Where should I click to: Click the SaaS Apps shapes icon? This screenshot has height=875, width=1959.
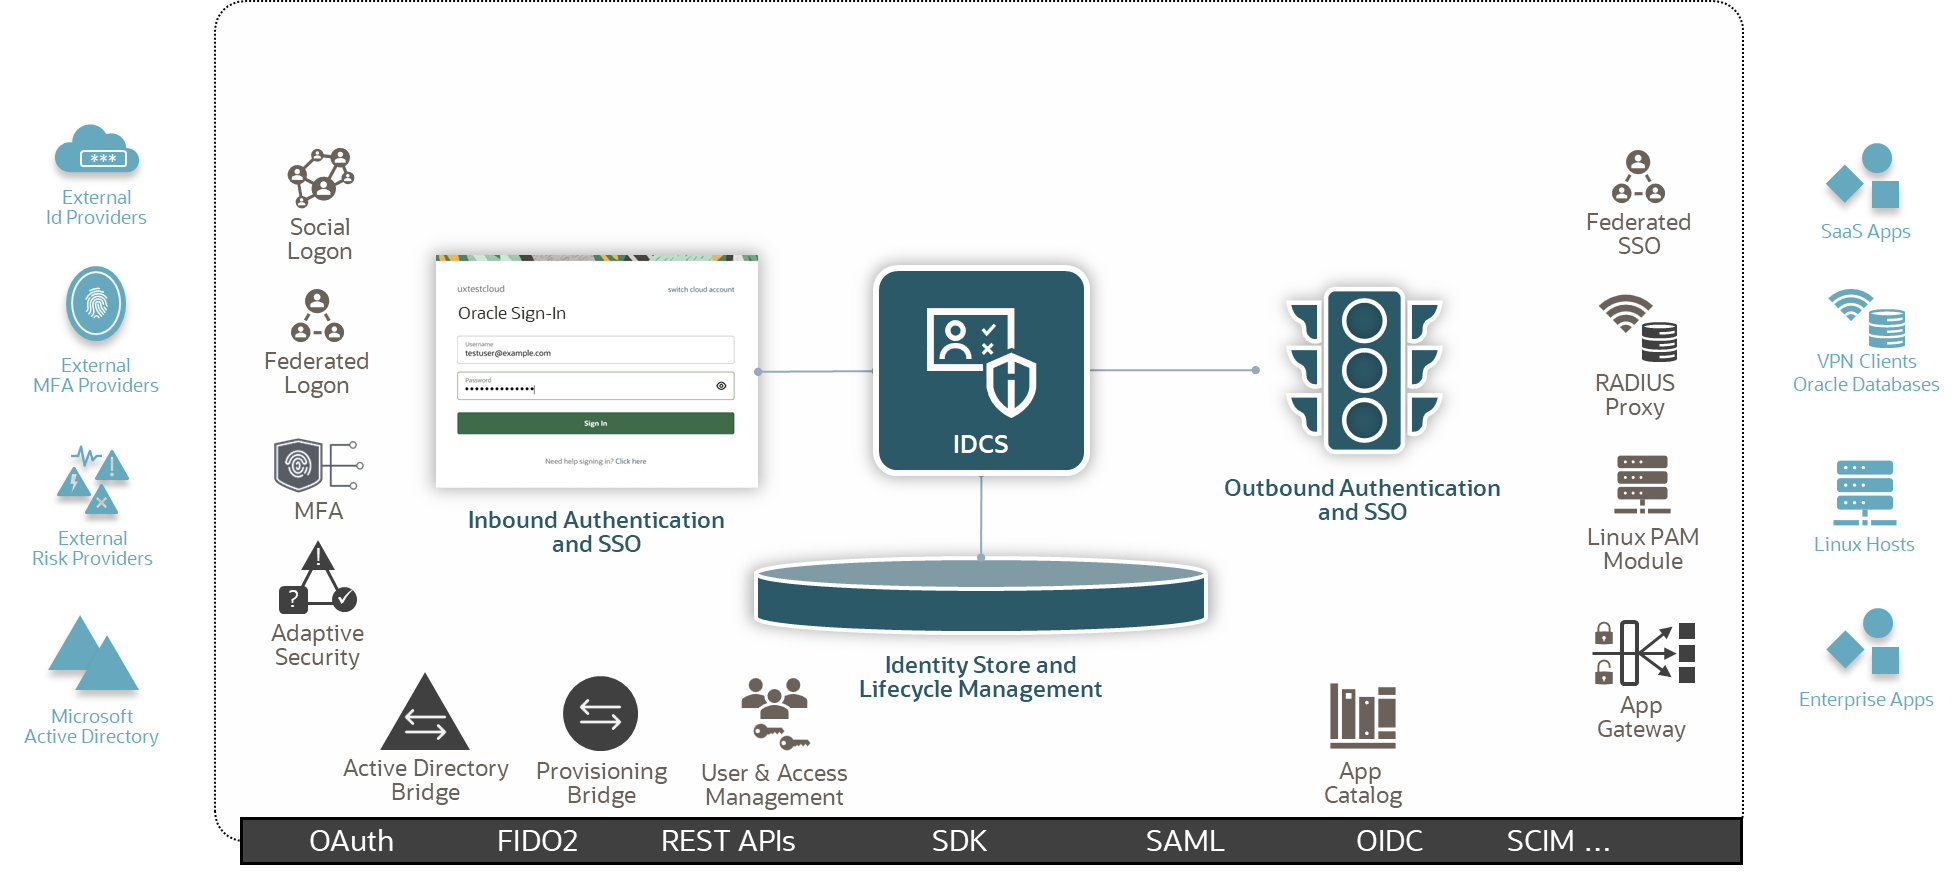1863,177
